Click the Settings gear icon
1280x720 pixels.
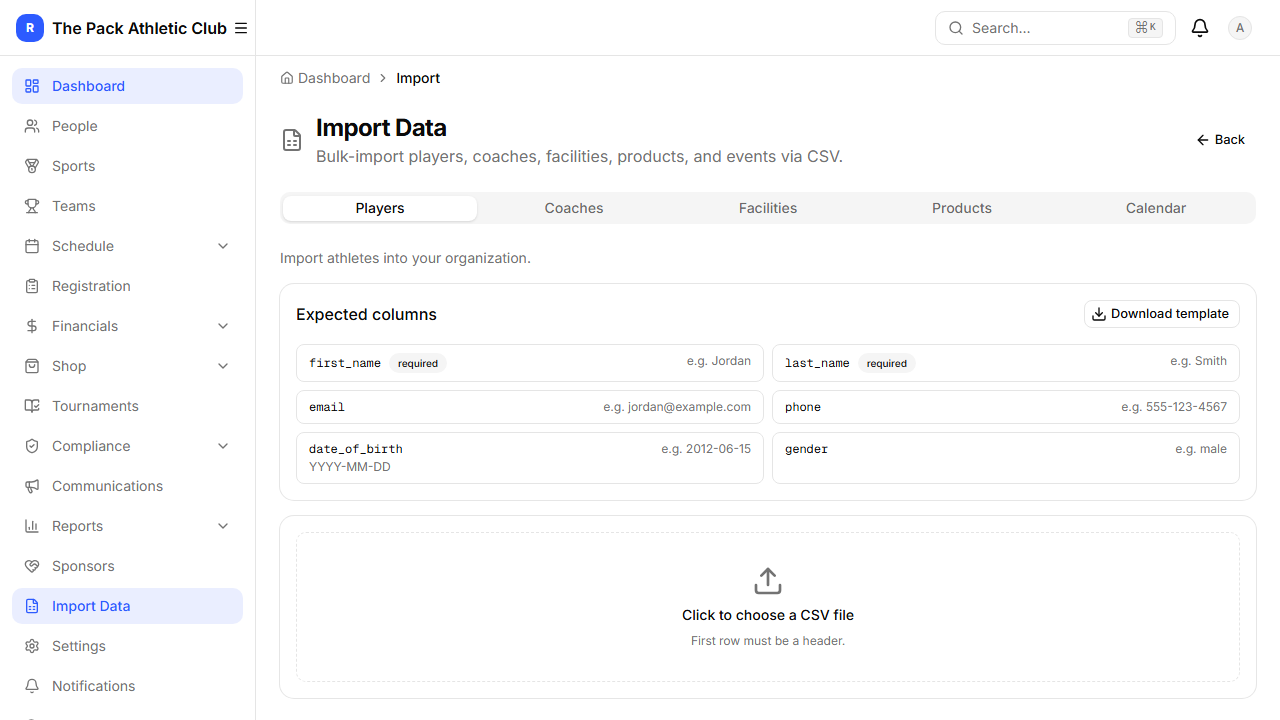[x=32, y=646]
